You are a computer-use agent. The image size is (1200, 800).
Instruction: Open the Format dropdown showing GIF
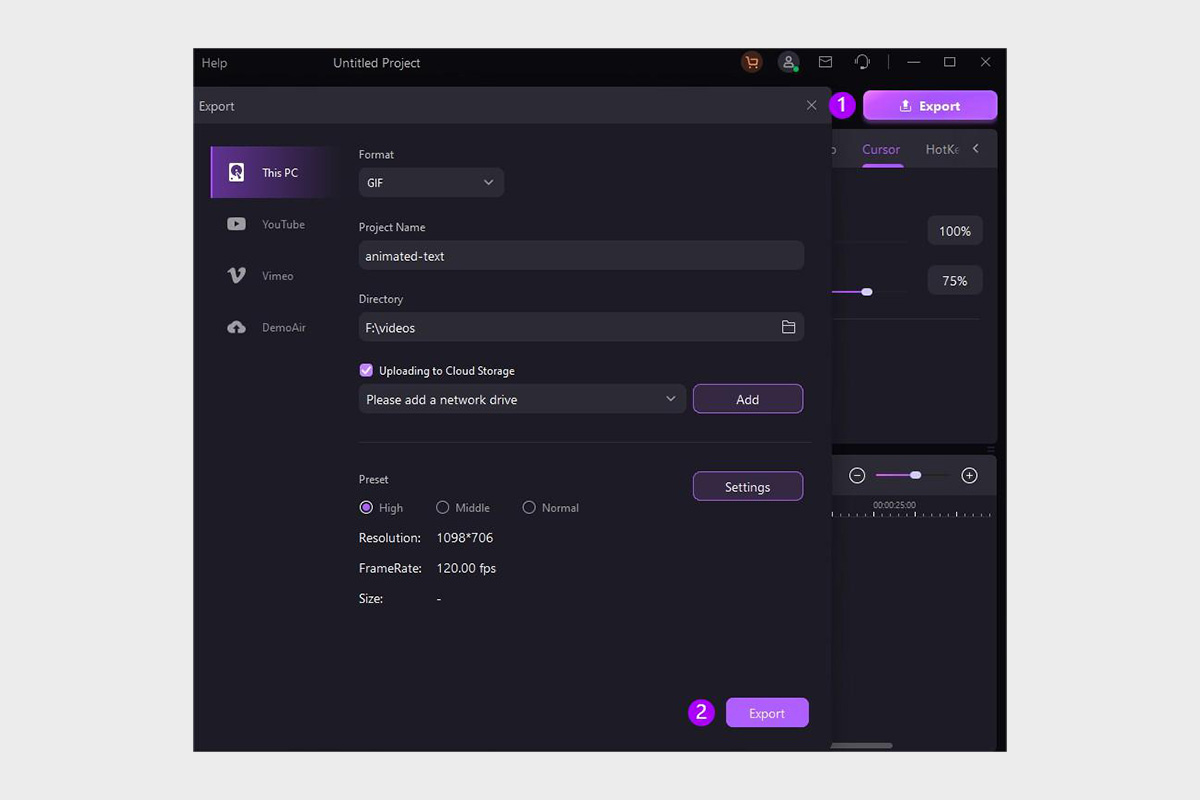pos(431,183)
